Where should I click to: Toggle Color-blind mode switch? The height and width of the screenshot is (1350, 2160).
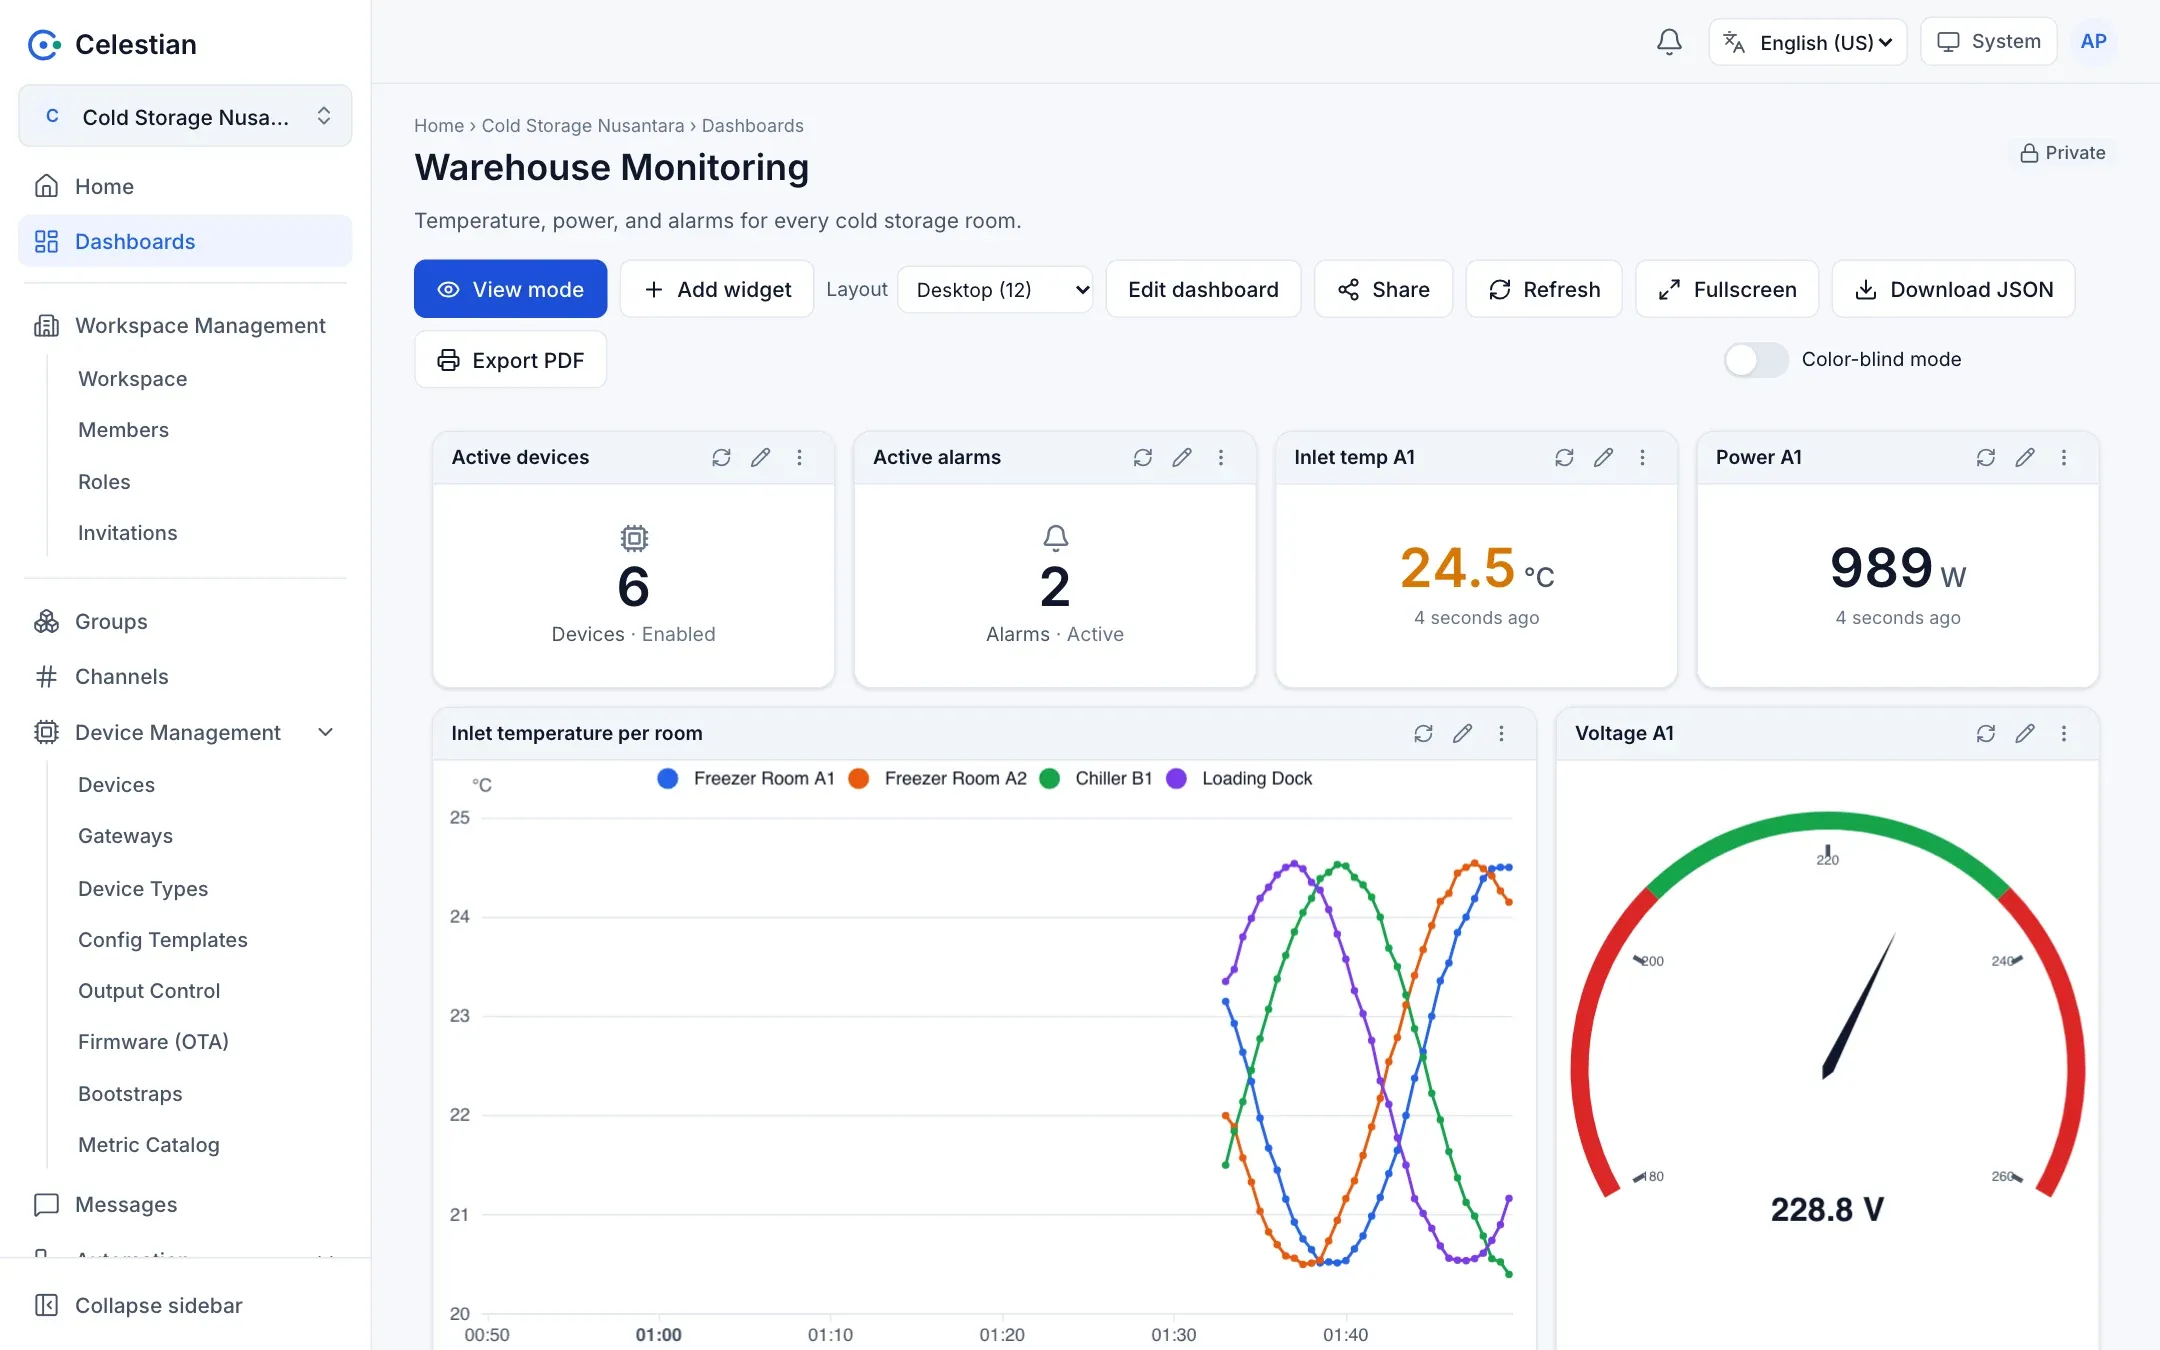1756,360
